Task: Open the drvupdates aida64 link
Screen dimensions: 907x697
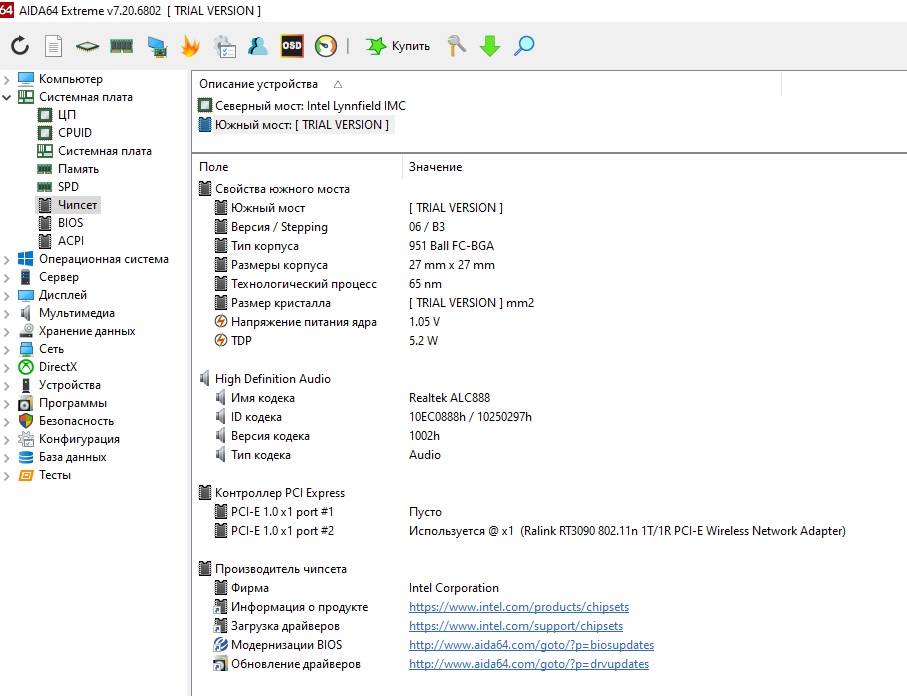Action: 529,664
